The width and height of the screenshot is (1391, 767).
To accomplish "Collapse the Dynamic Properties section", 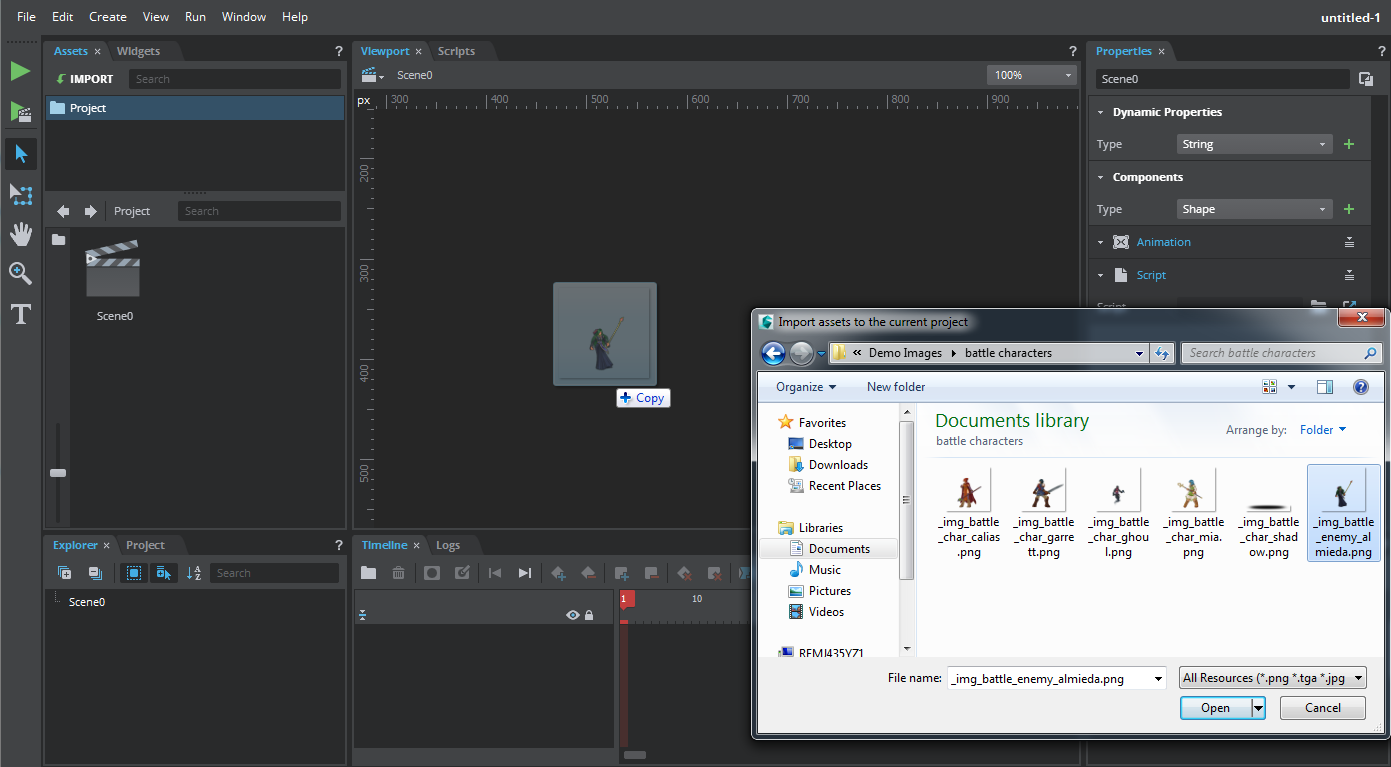I will coord(1101,112).
